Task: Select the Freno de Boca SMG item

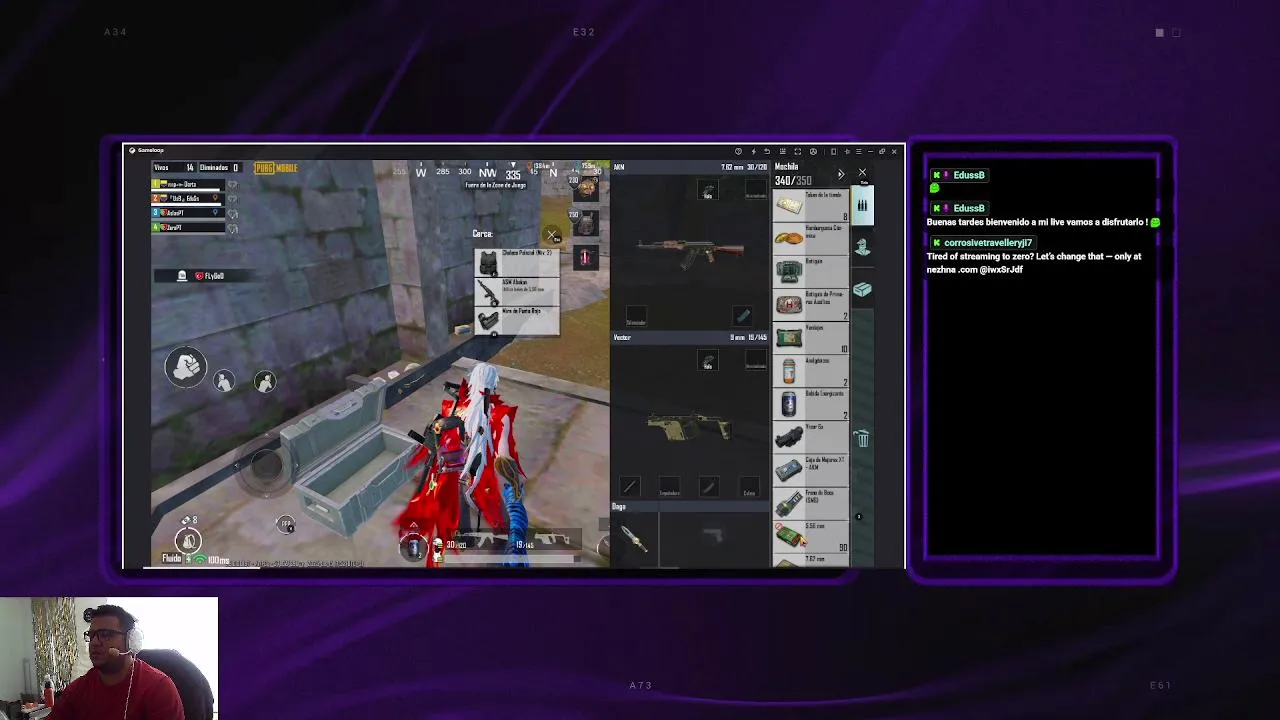Action: click(811, 502)
